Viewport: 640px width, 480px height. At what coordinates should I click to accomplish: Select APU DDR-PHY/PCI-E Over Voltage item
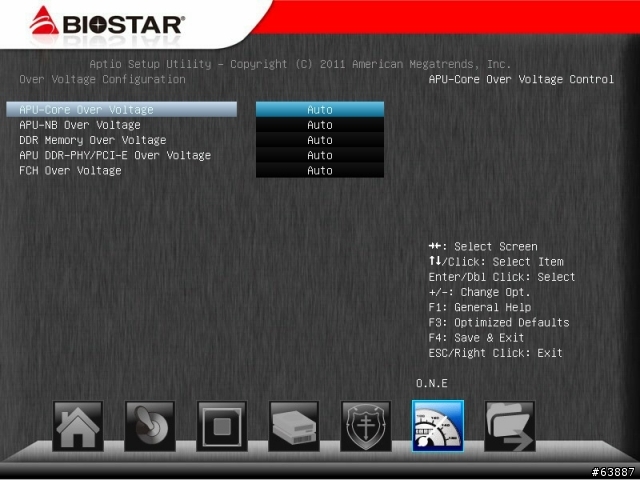pos(115,155)
